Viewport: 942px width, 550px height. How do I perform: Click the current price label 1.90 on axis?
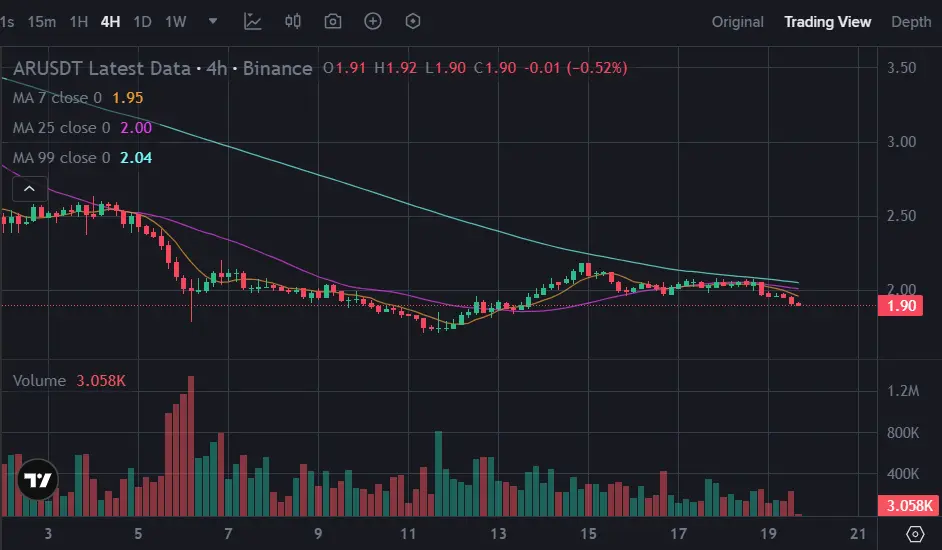(x=901, y=306)
